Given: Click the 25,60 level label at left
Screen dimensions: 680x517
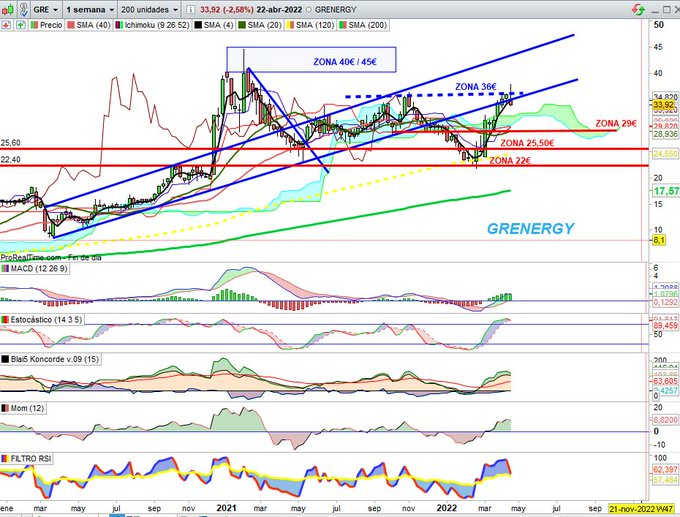Looking at the screenshot, I should (10, 143).
